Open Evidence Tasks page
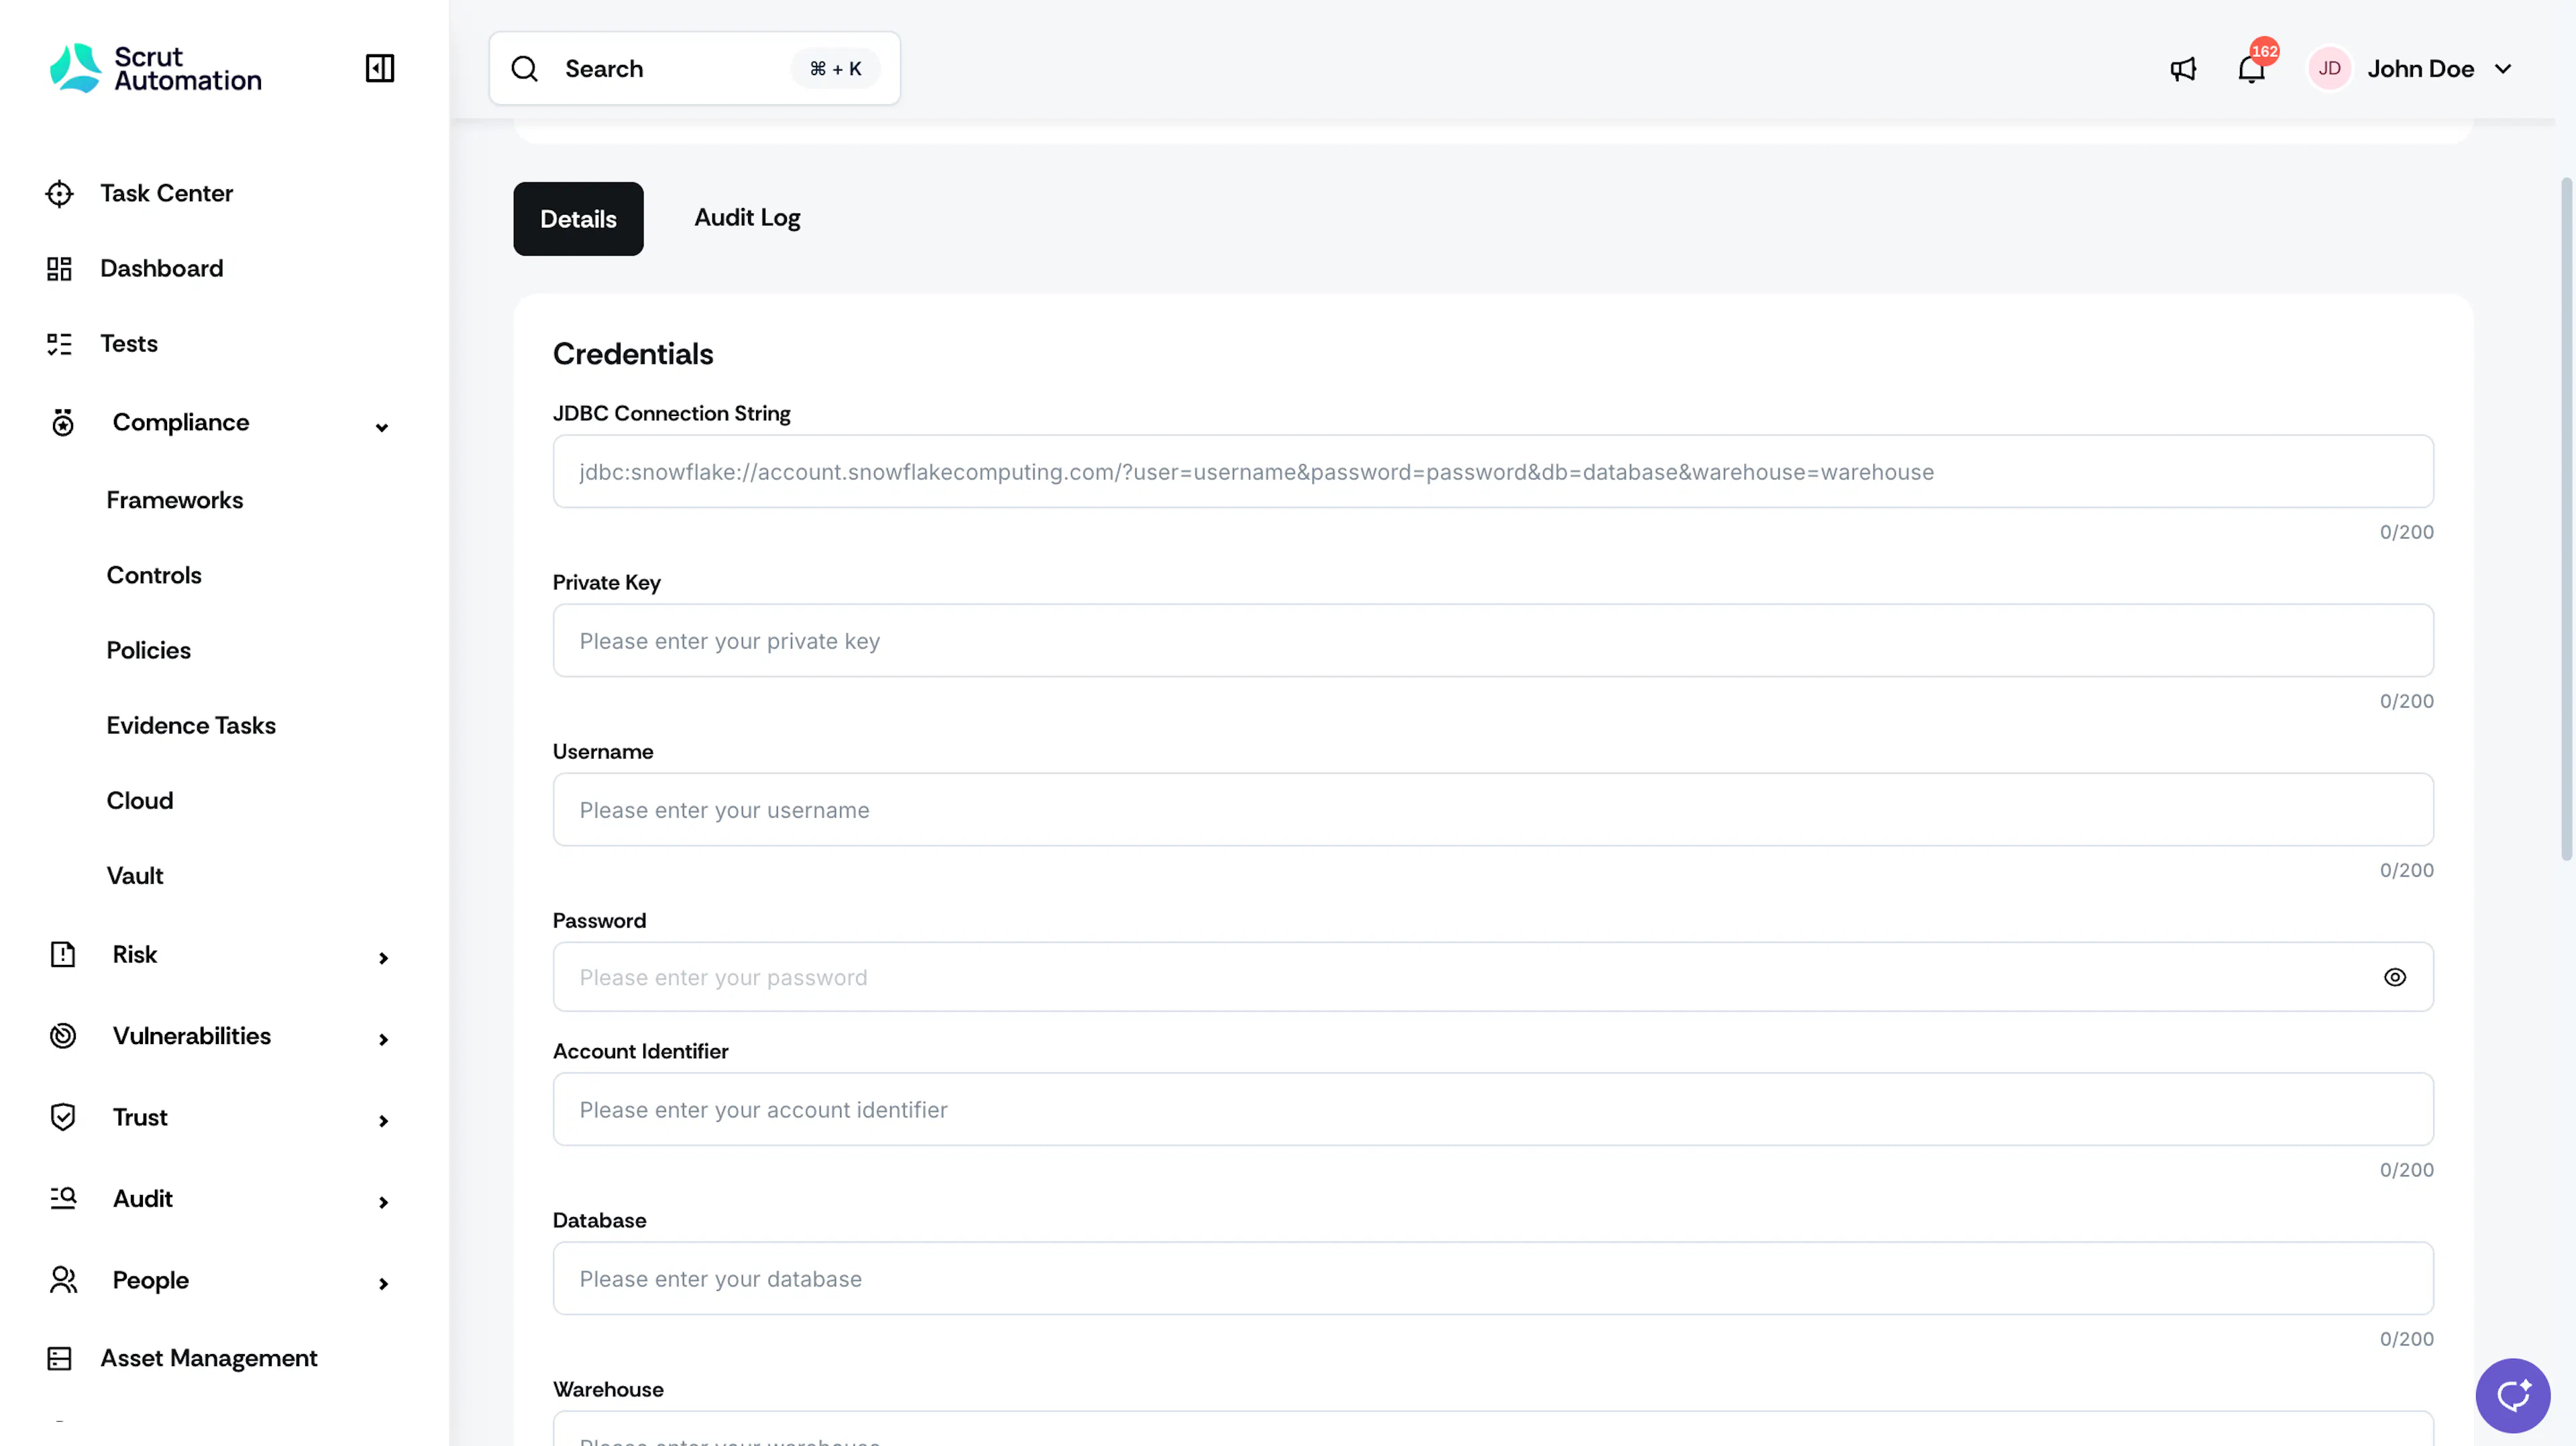 coord(191,725)
